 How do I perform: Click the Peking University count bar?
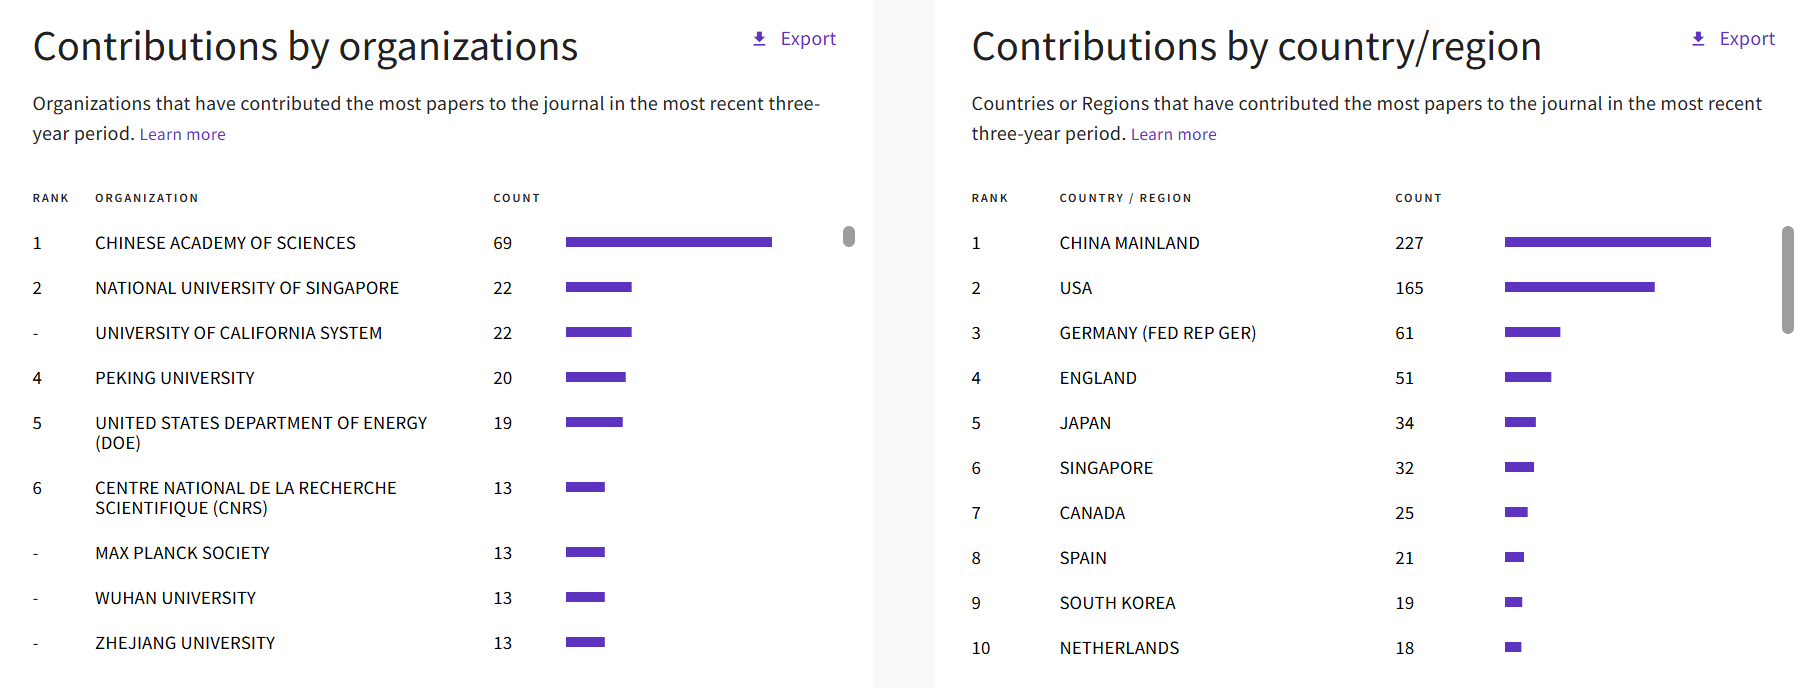click(595, 377)
